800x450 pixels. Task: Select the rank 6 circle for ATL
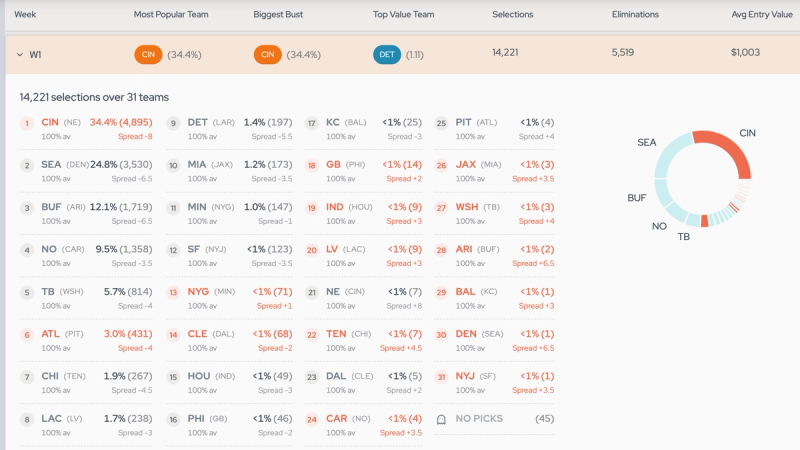point(27,335)
